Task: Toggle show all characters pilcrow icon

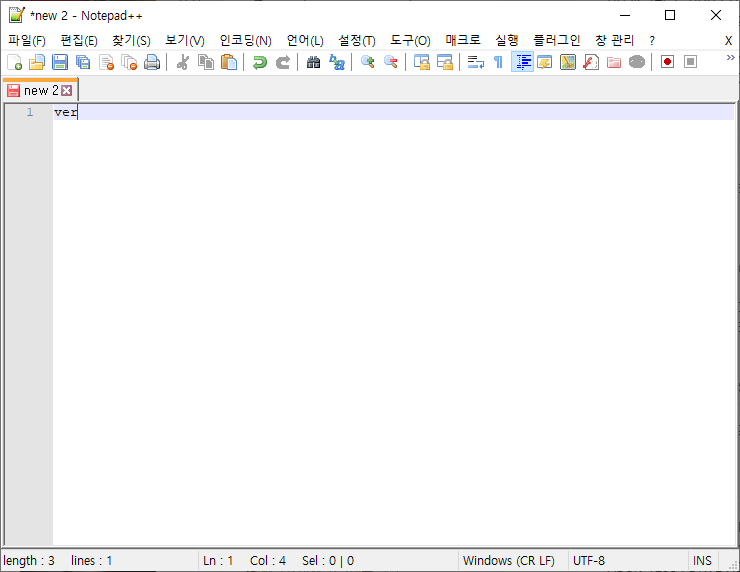Action: (x=498, y=62)
